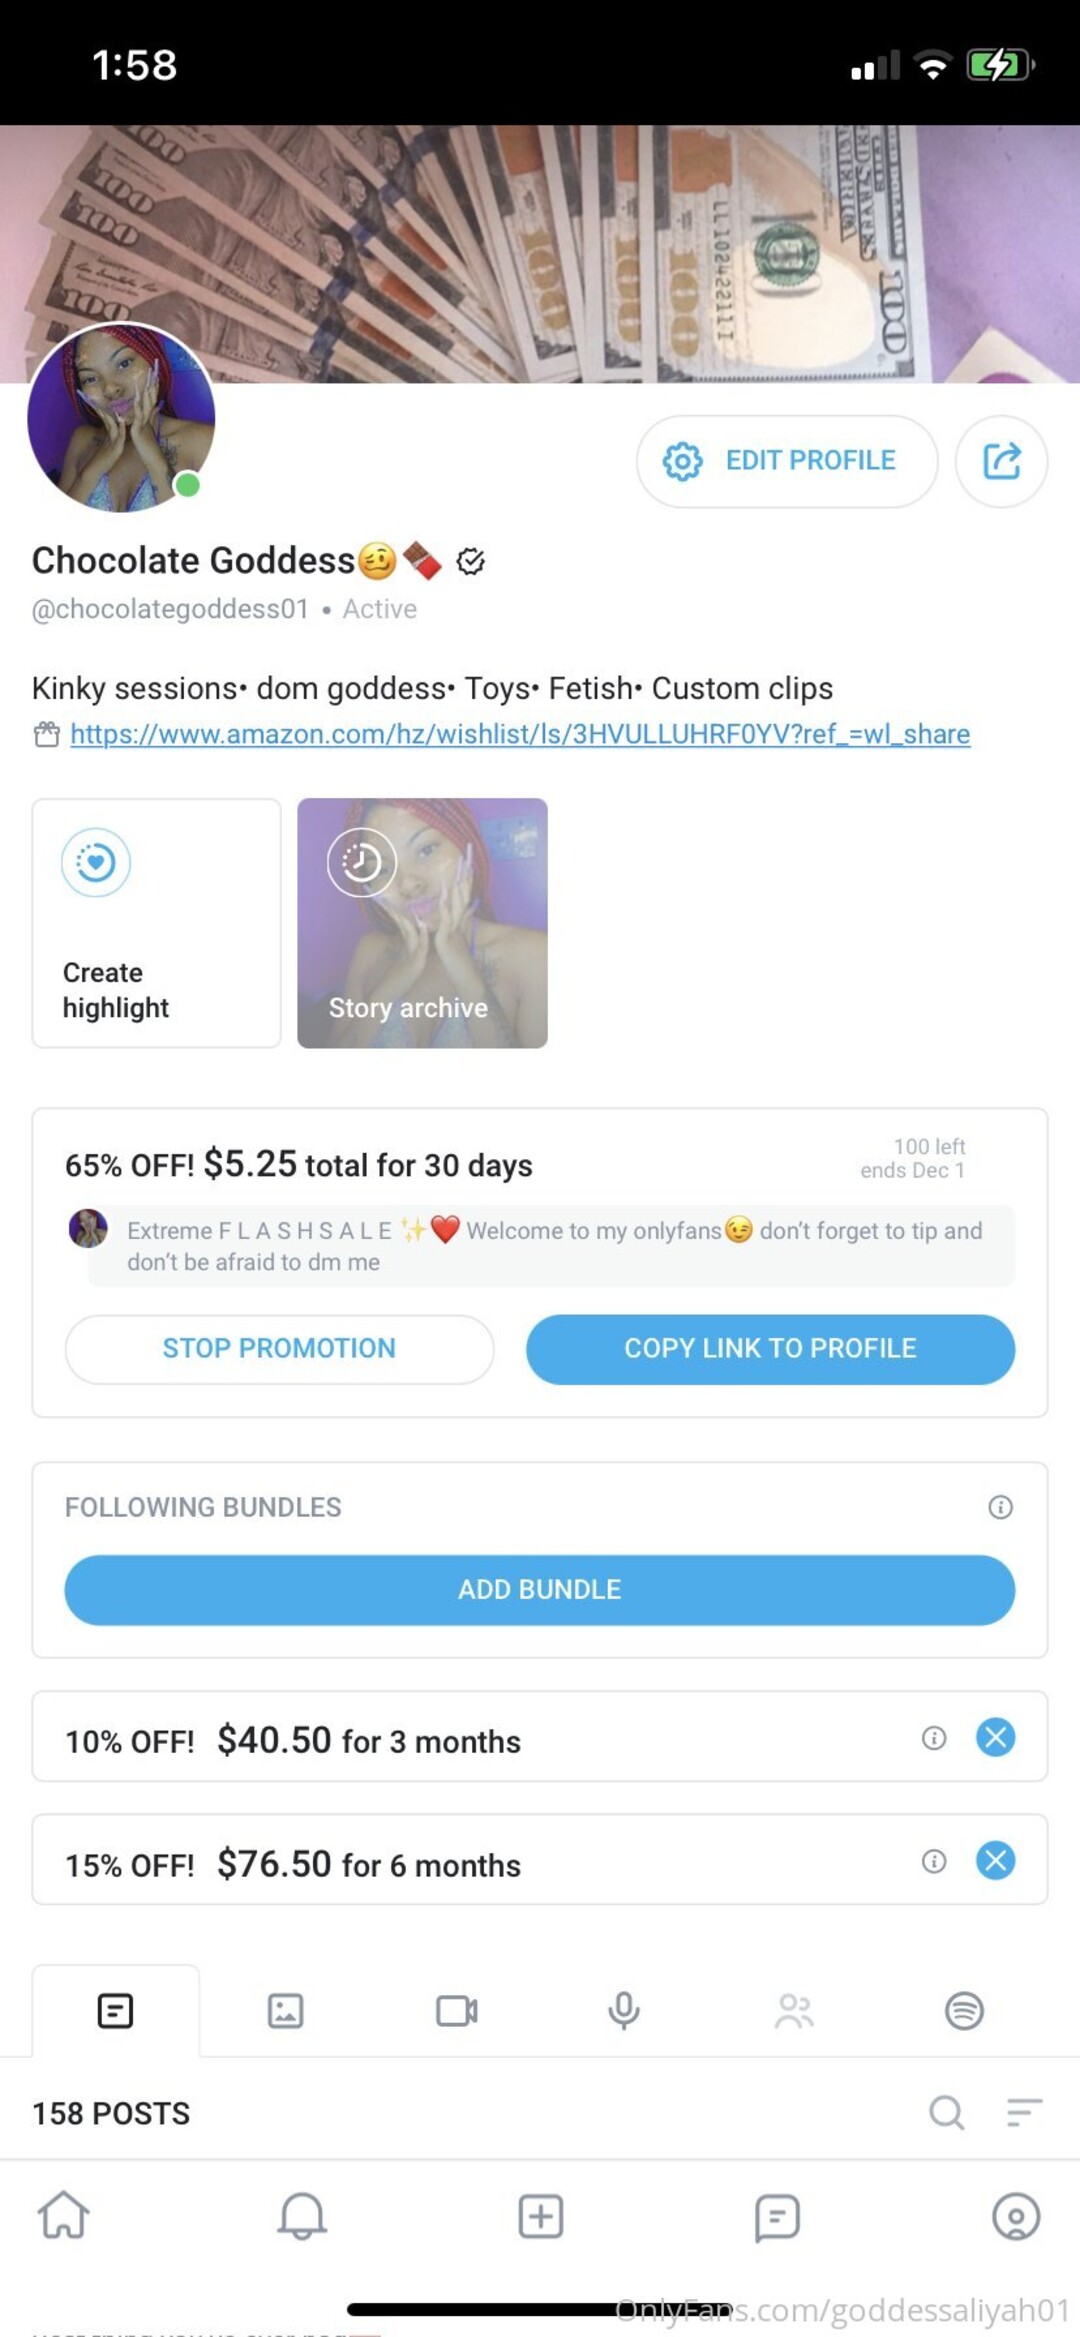Screen dimensions: 1080x2337
Task: View info for 3 months bundle
Action: point(934,1738)
